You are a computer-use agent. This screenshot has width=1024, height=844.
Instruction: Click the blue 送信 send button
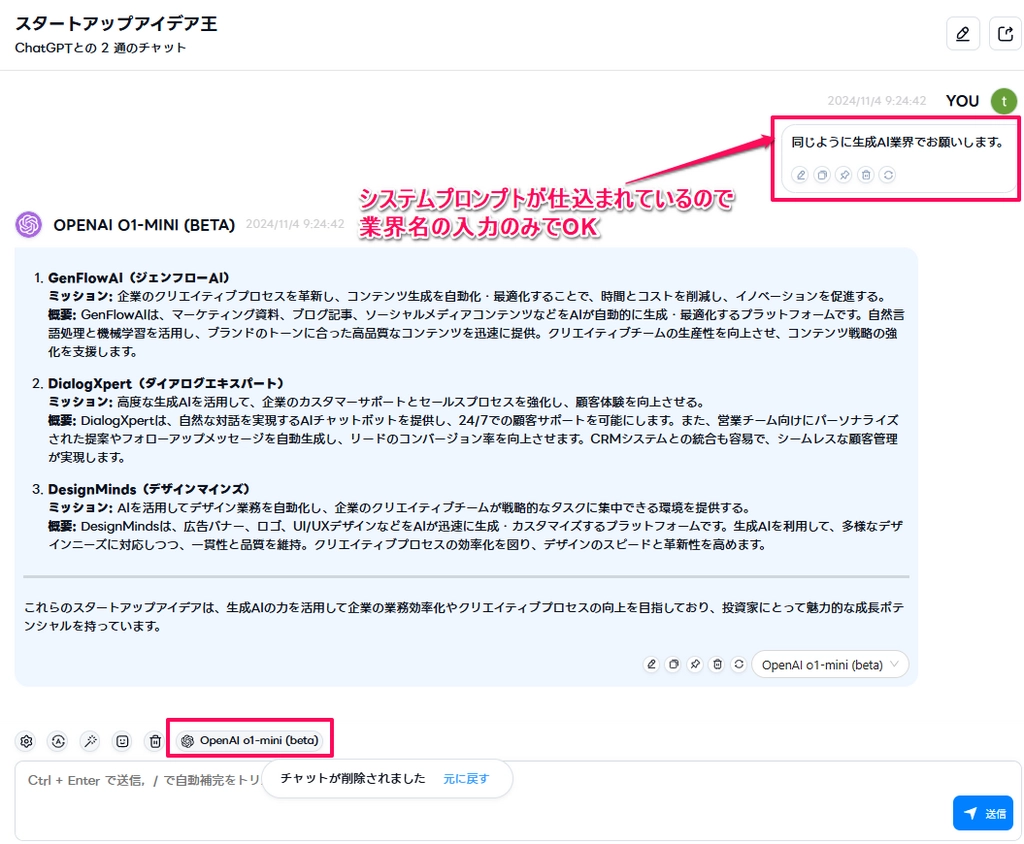pos(983,813)
